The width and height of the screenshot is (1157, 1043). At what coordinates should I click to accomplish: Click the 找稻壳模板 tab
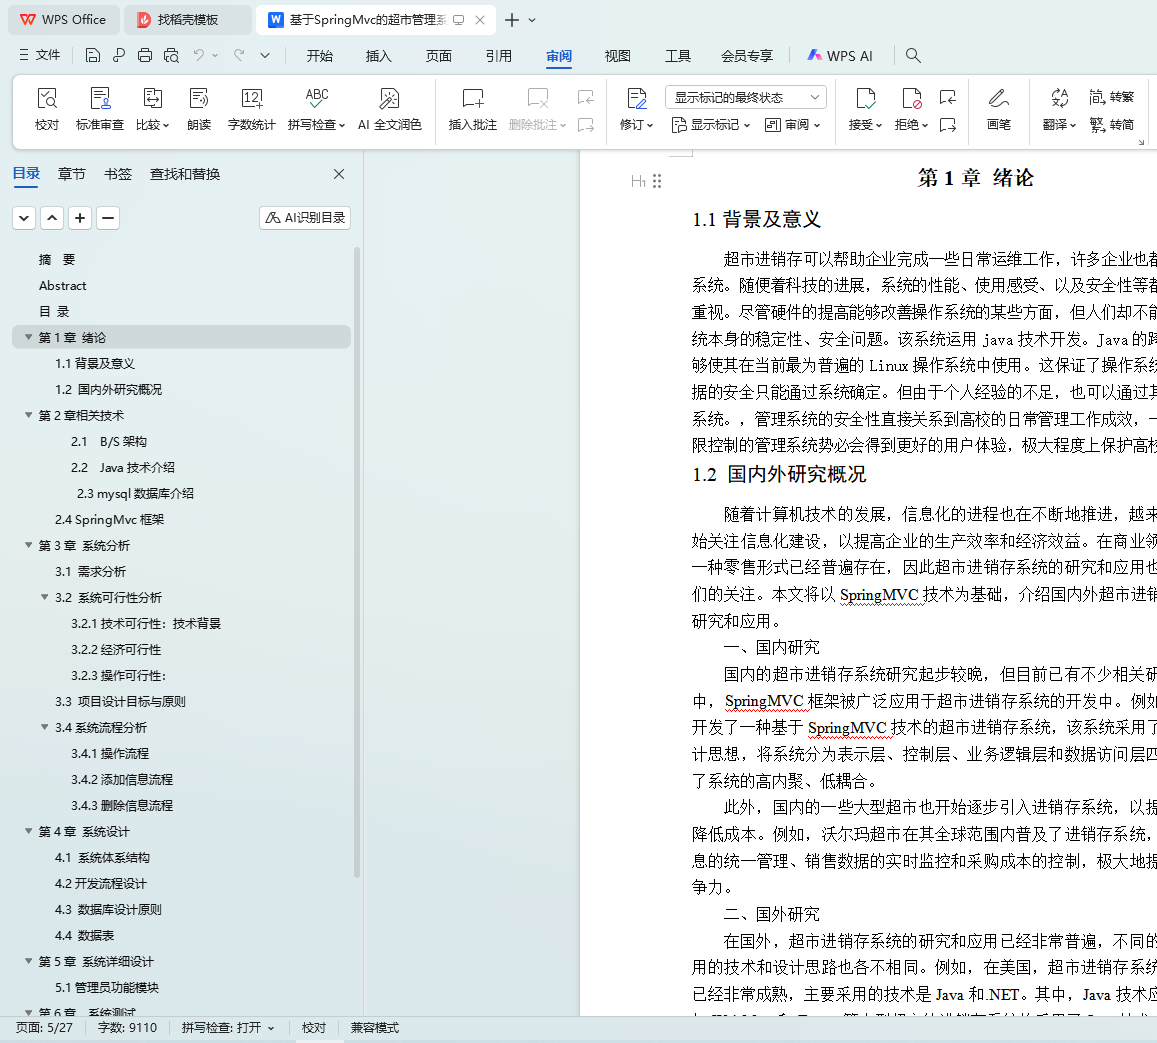point(187,20)
